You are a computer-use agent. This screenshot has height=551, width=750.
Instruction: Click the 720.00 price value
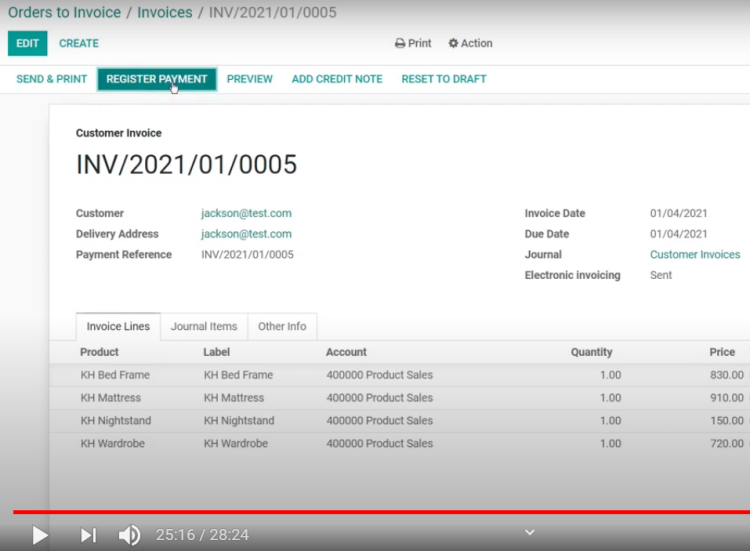tap(727, 444)
